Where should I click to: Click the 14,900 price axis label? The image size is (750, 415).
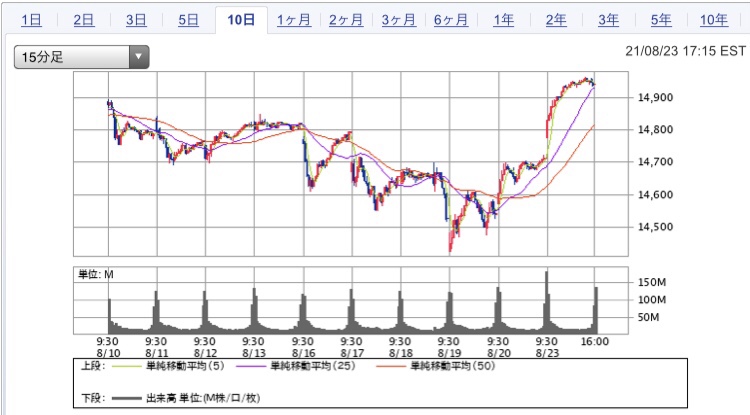coord(655,98)
